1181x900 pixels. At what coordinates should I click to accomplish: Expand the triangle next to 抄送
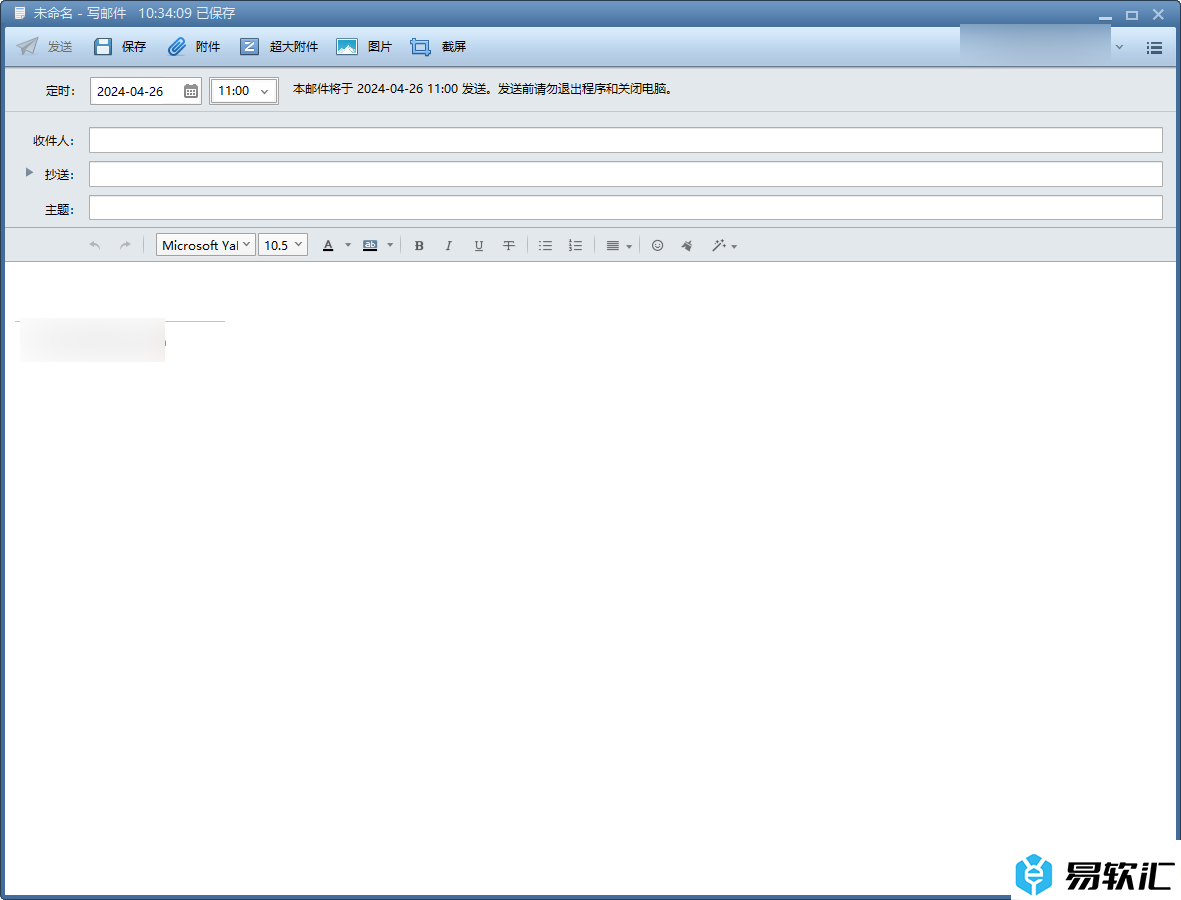[x=29, y=172]
